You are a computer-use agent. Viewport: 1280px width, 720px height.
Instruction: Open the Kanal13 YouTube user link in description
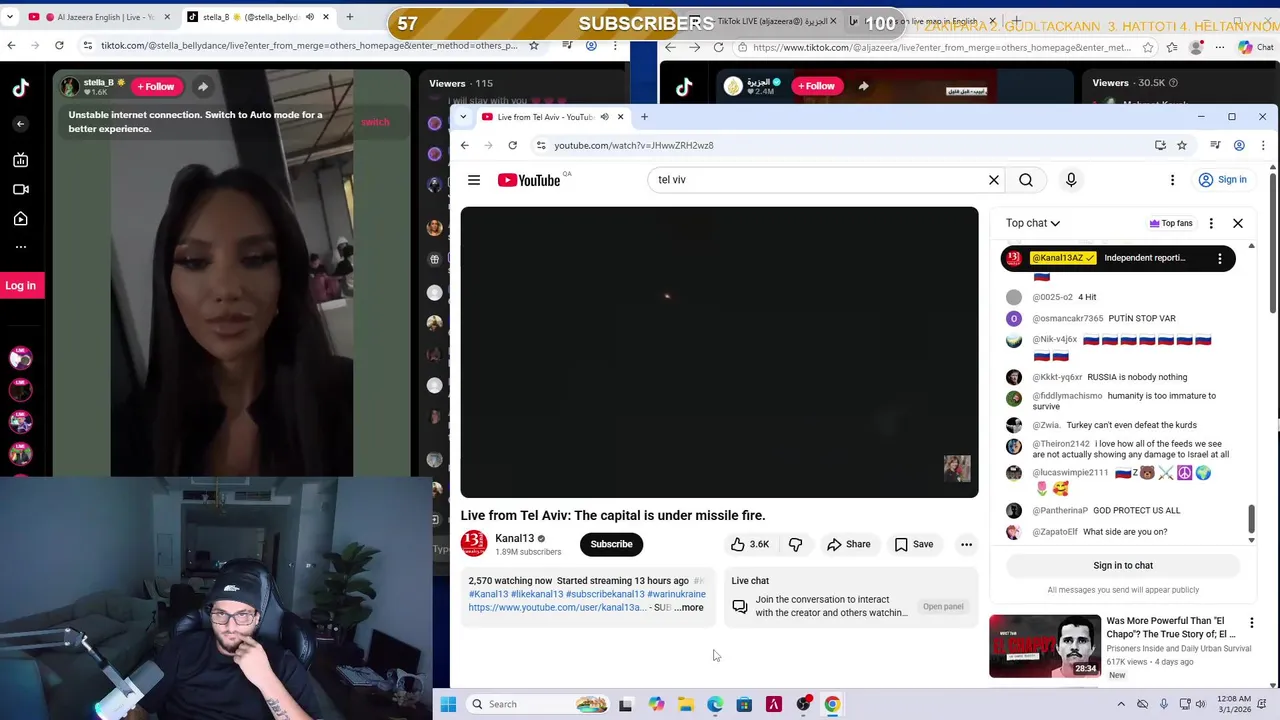pyautogui.click(x=557, y=608)
